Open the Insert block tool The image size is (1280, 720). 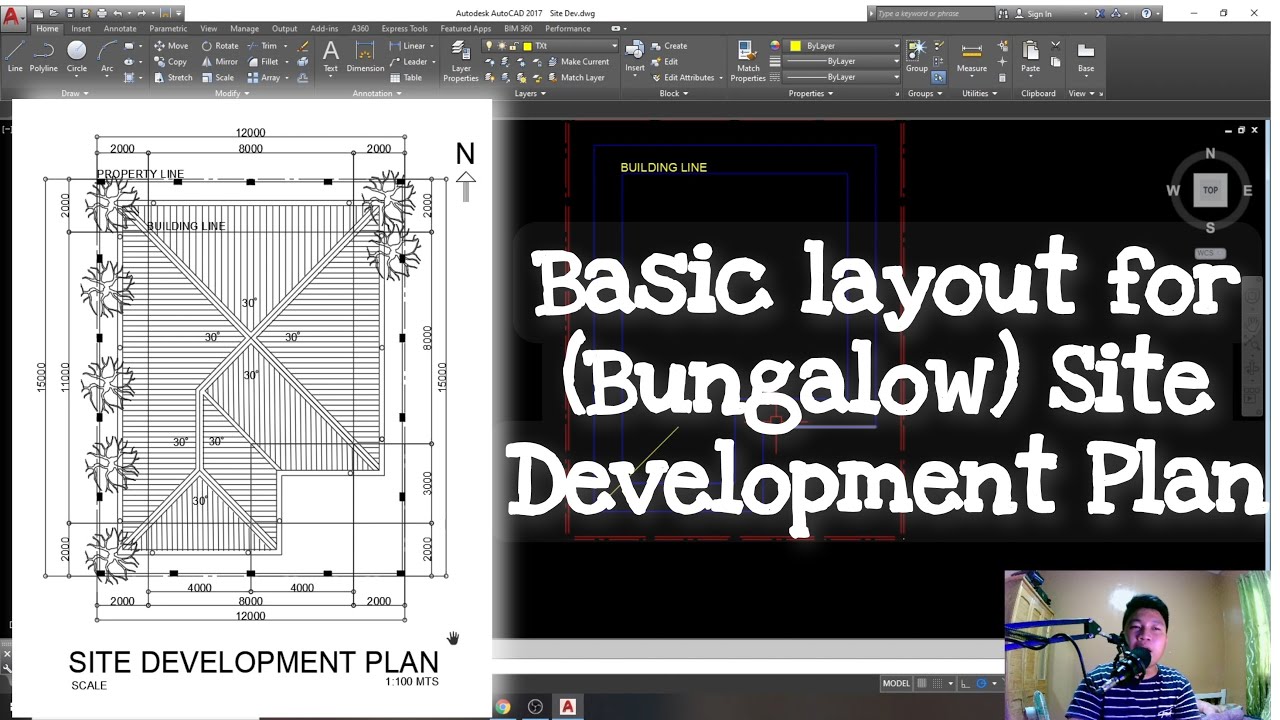point(635,56)
